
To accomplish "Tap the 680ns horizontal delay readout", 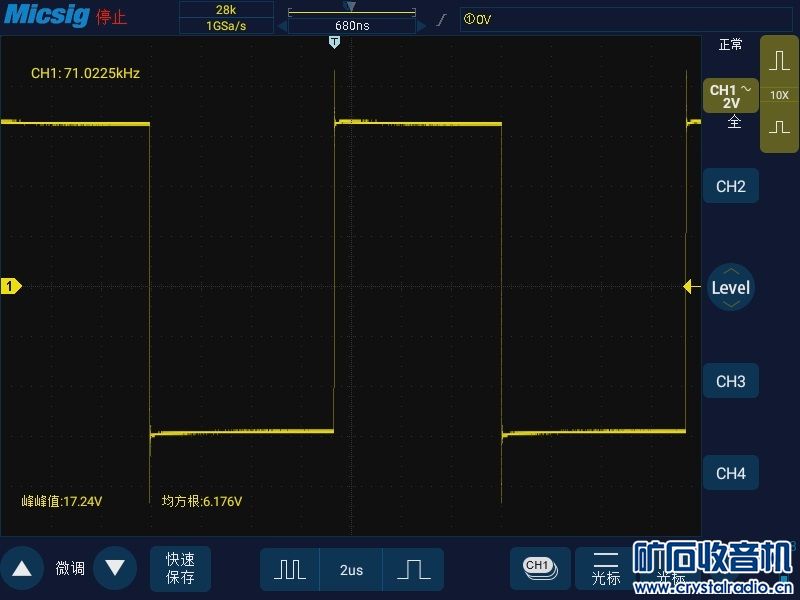I will pos(352,26).
